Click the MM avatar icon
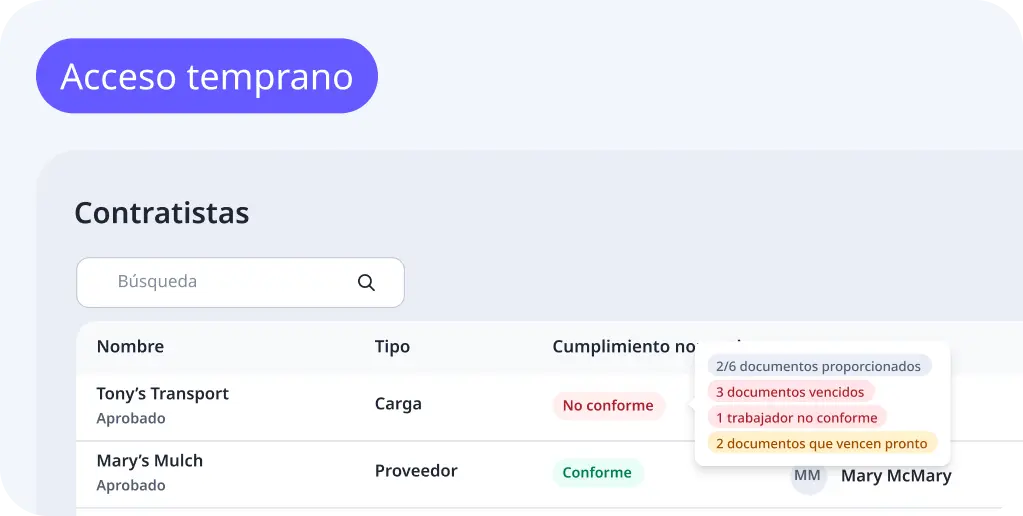This screenshot has height=516, width=1023. 808,477
